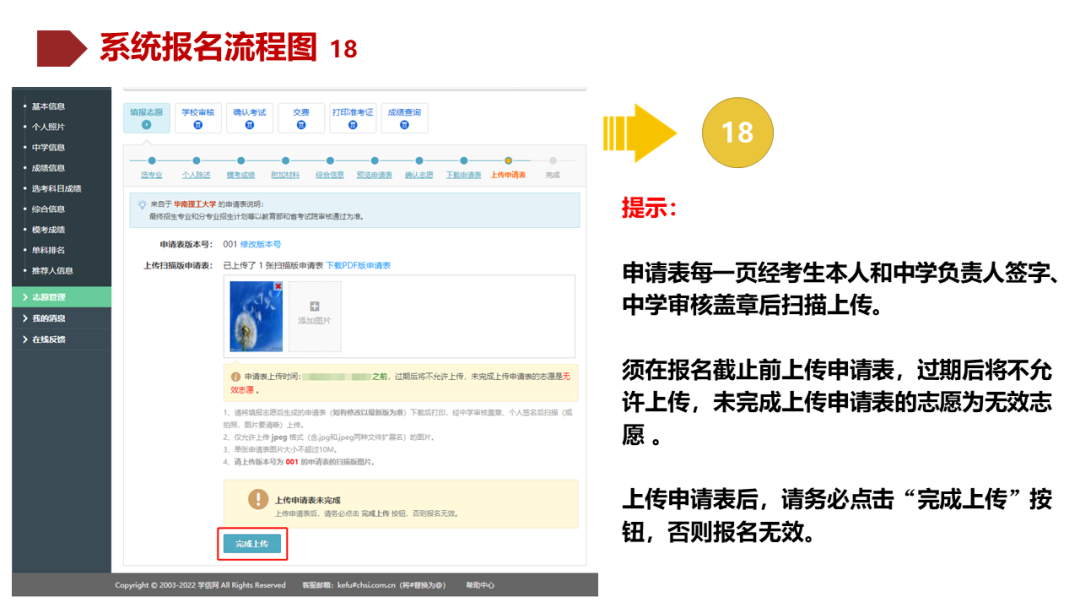Click the 填报志愿 tab status icon

pyautogui.click(x=147, y=122)
